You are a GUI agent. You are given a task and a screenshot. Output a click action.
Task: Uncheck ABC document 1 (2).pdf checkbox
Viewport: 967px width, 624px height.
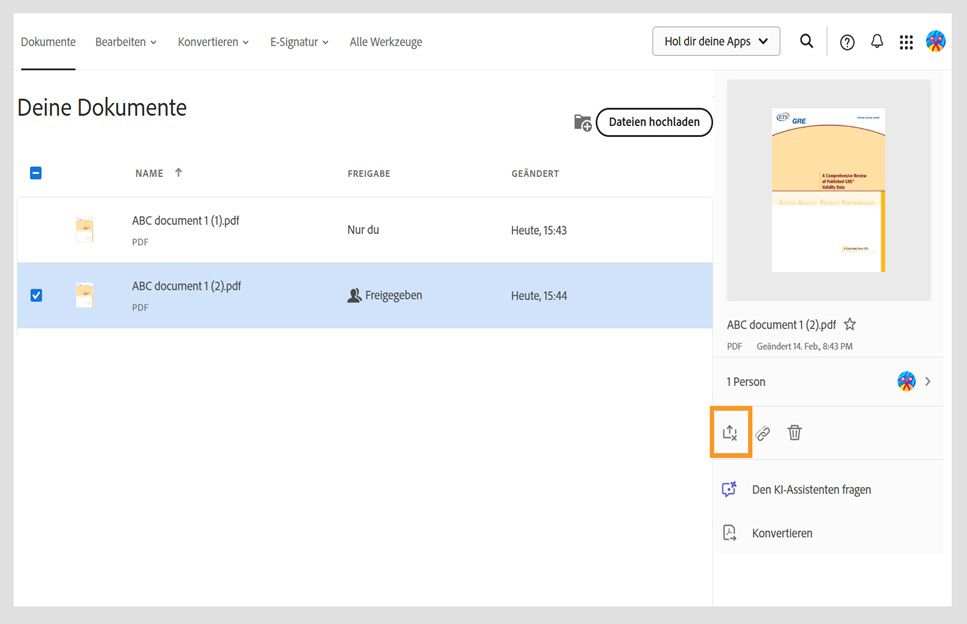click(x=36, y=295)
